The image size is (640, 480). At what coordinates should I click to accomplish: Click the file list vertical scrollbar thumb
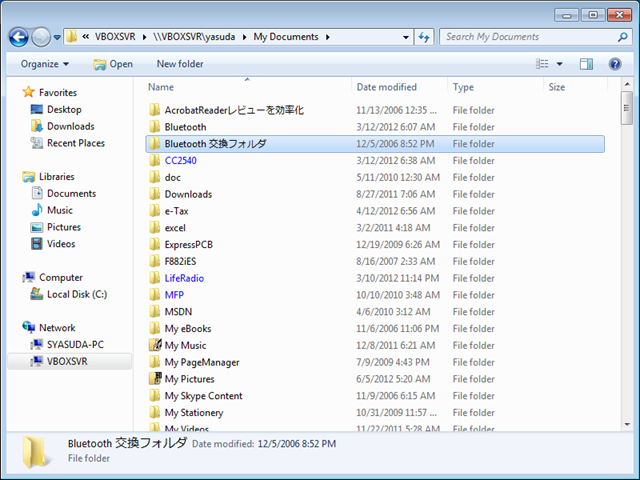tap(627, 108)
